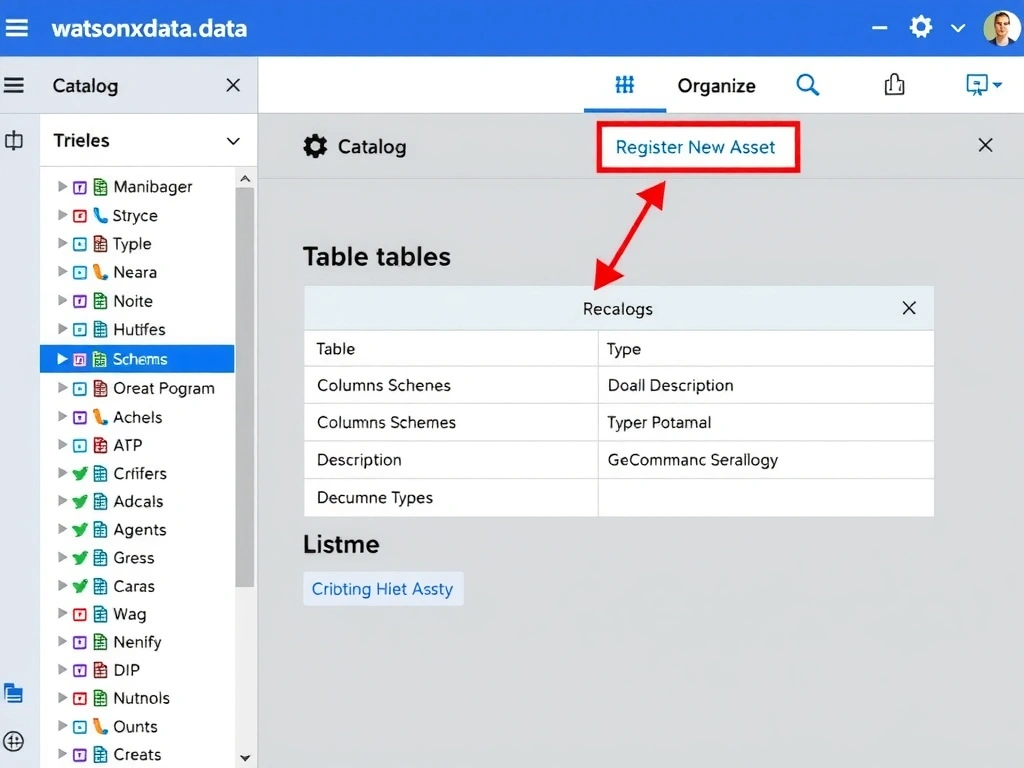The image size is (1024, 768).
Task: Click the red document icon of Oreat Pogram
Action: (x=100, y=388)
